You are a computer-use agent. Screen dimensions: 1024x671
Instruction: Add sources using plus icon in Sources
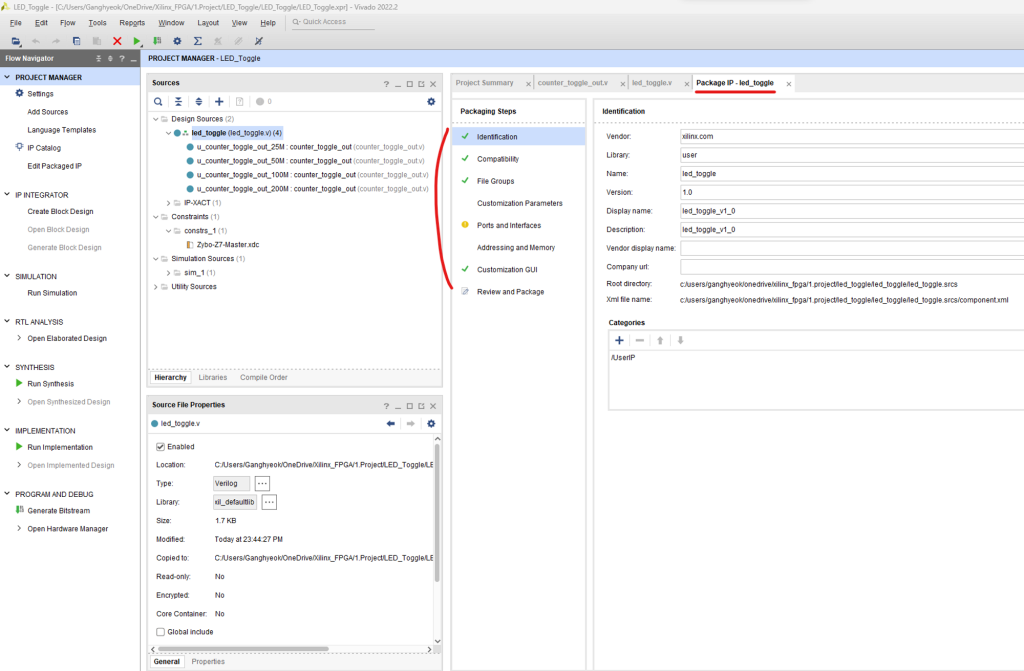[x=219, y=102]
